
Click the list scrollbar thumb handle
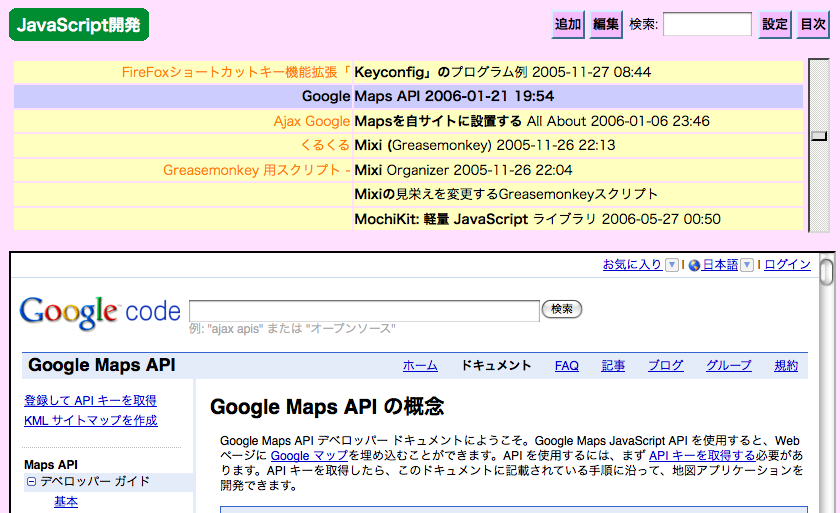[819, 136]
